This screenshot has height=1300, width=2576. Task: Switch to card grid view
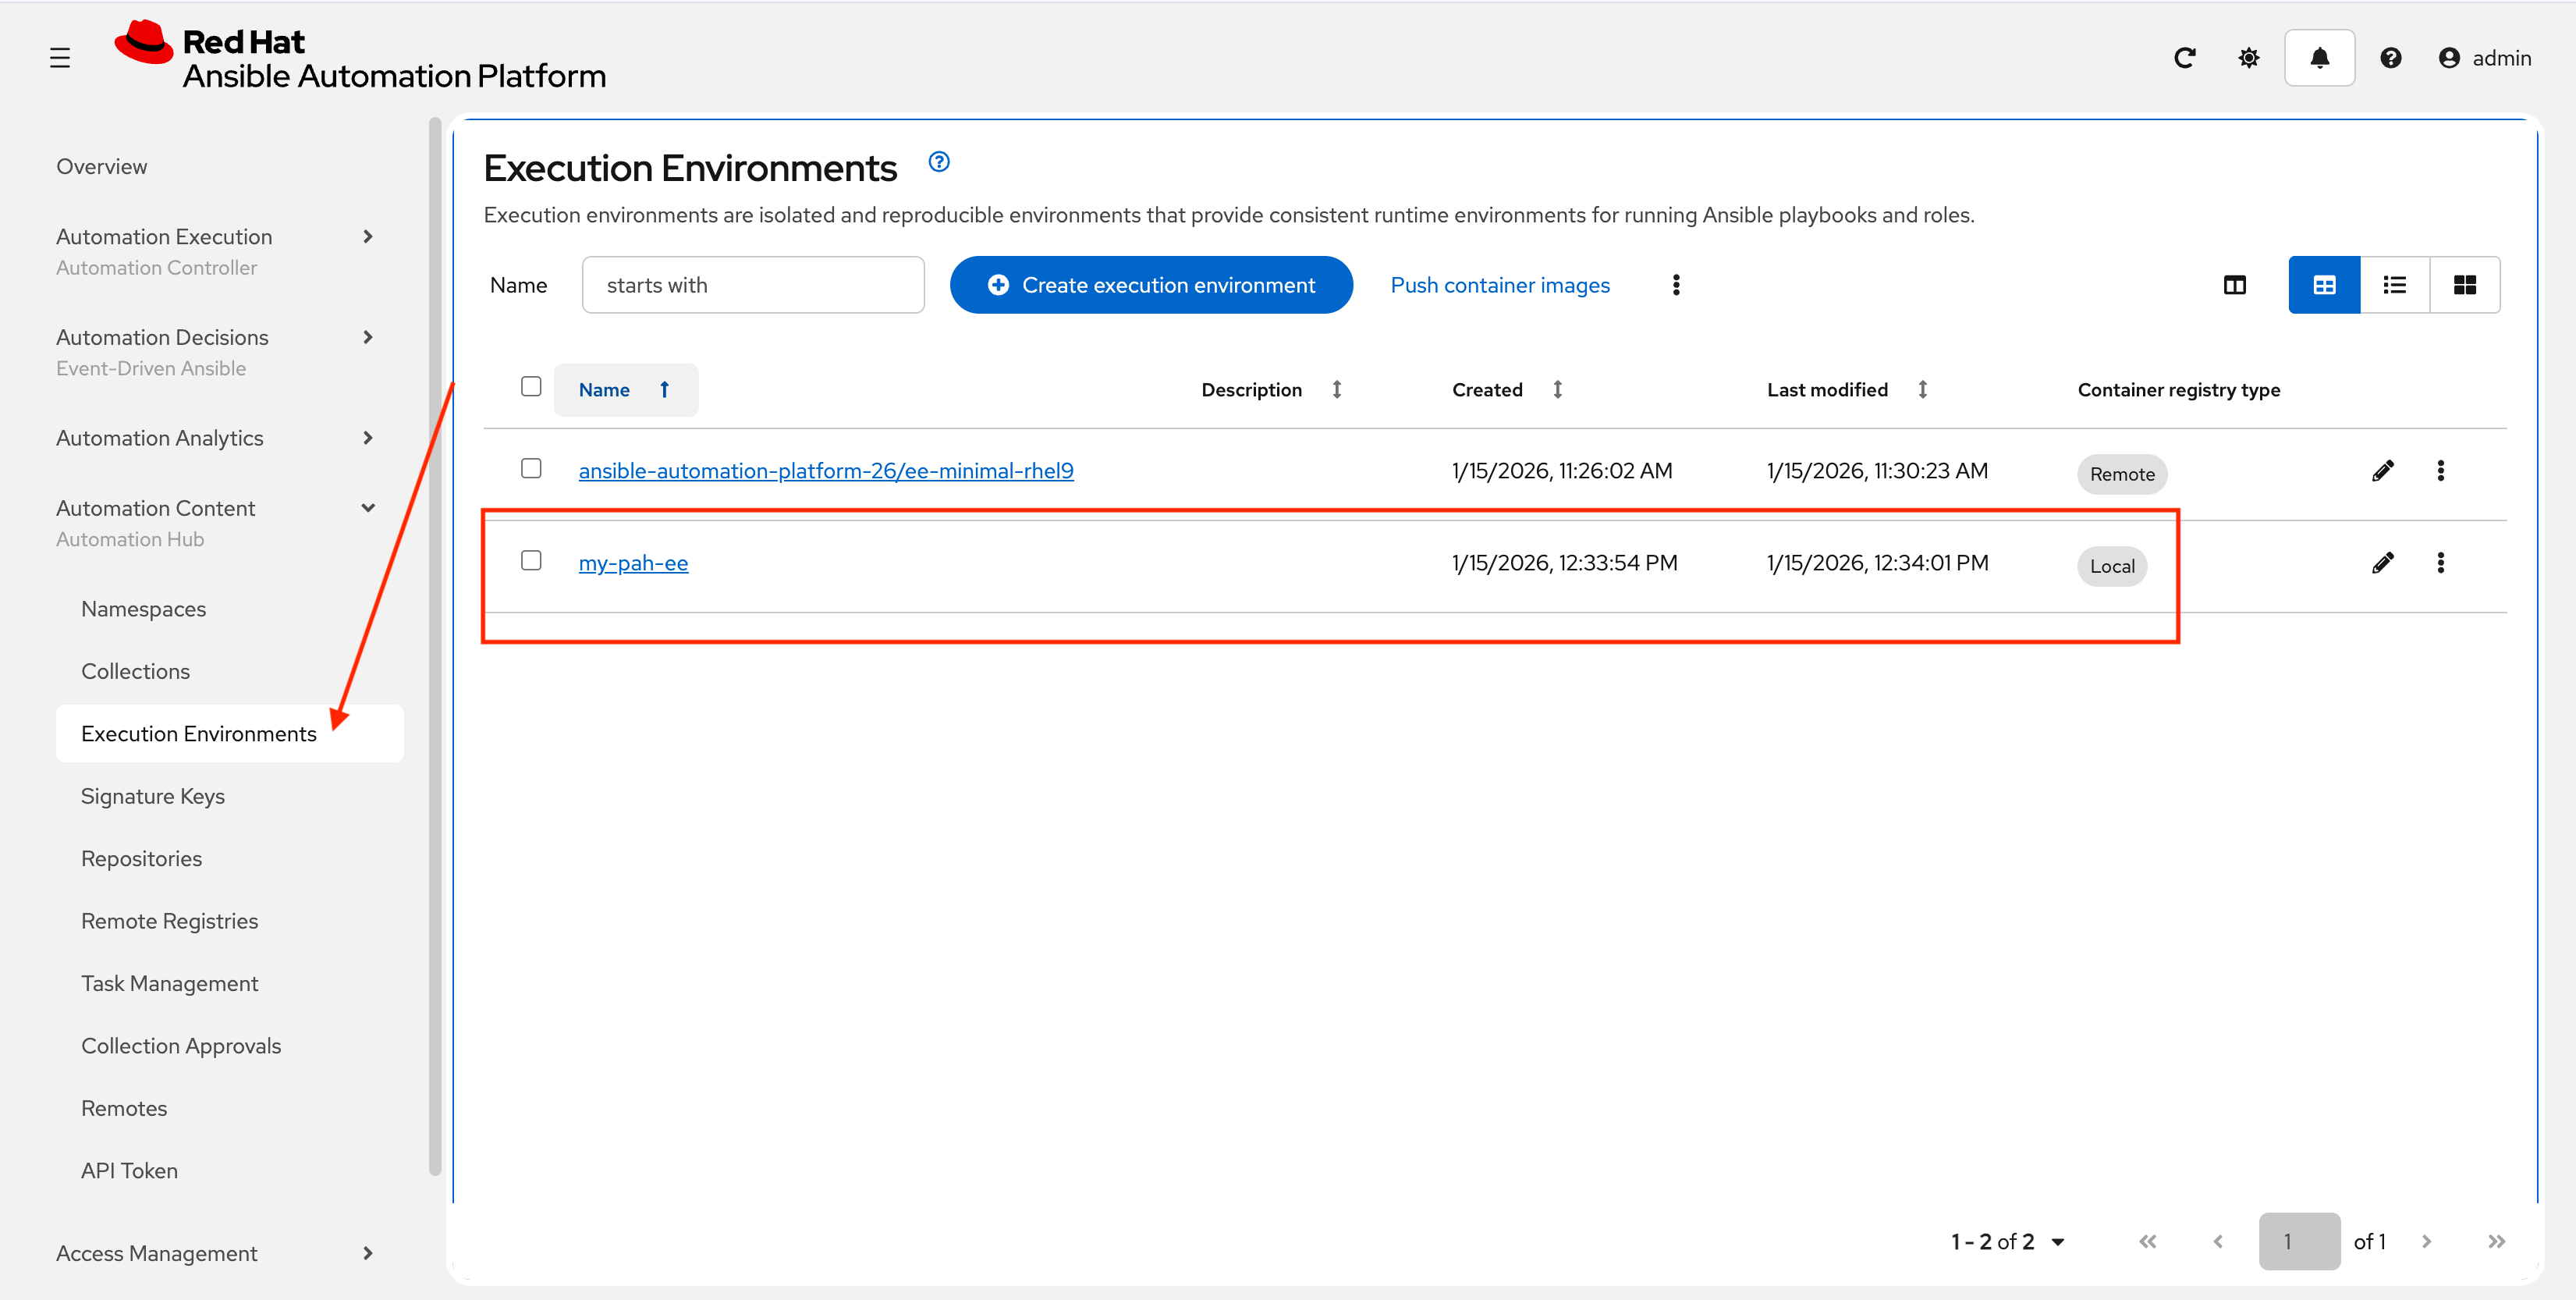(x=2464, y=285)
